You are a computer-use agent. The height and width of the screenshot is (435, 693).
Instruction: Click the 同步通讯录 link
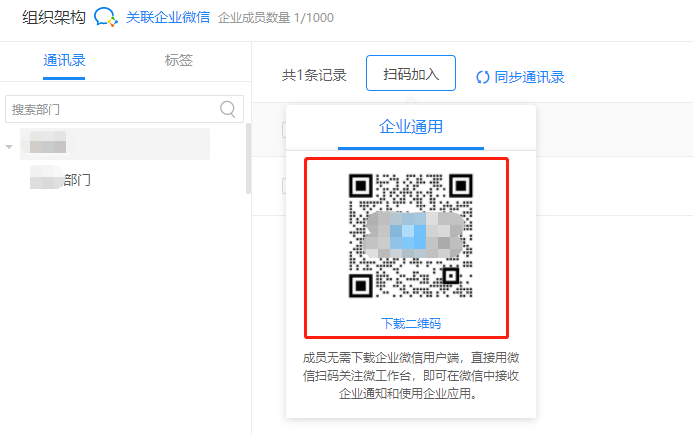pyautogui.click(x=529, y=77)
